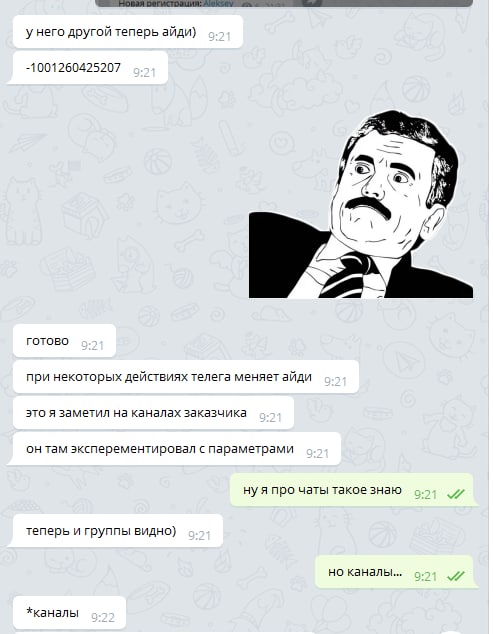The image size is (493, 634).
Task: Open the Aleksey link in the top message
Action: coord(218,4)
